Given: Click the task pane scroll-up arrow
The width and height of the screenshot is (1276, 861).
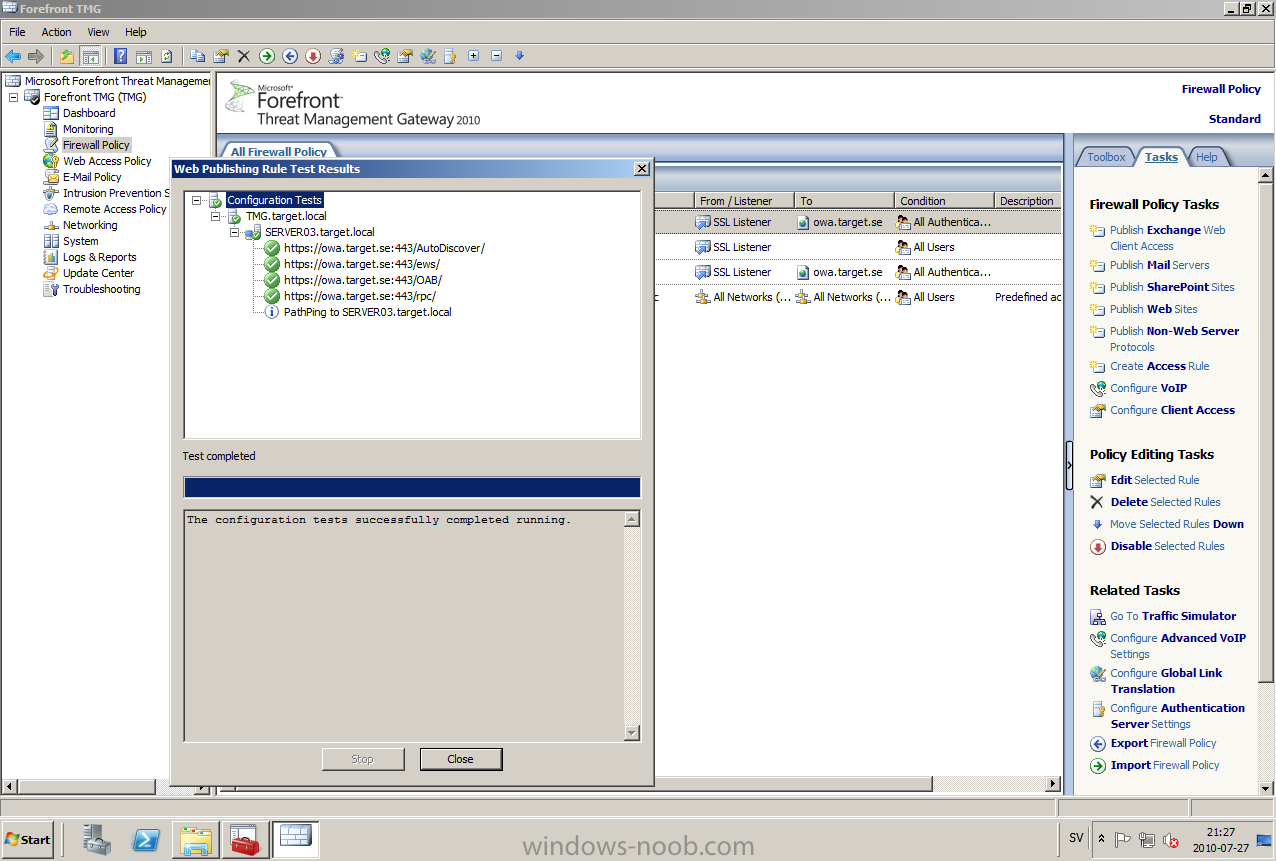Looking at the screenshot, I should [x=1266, y=177].
